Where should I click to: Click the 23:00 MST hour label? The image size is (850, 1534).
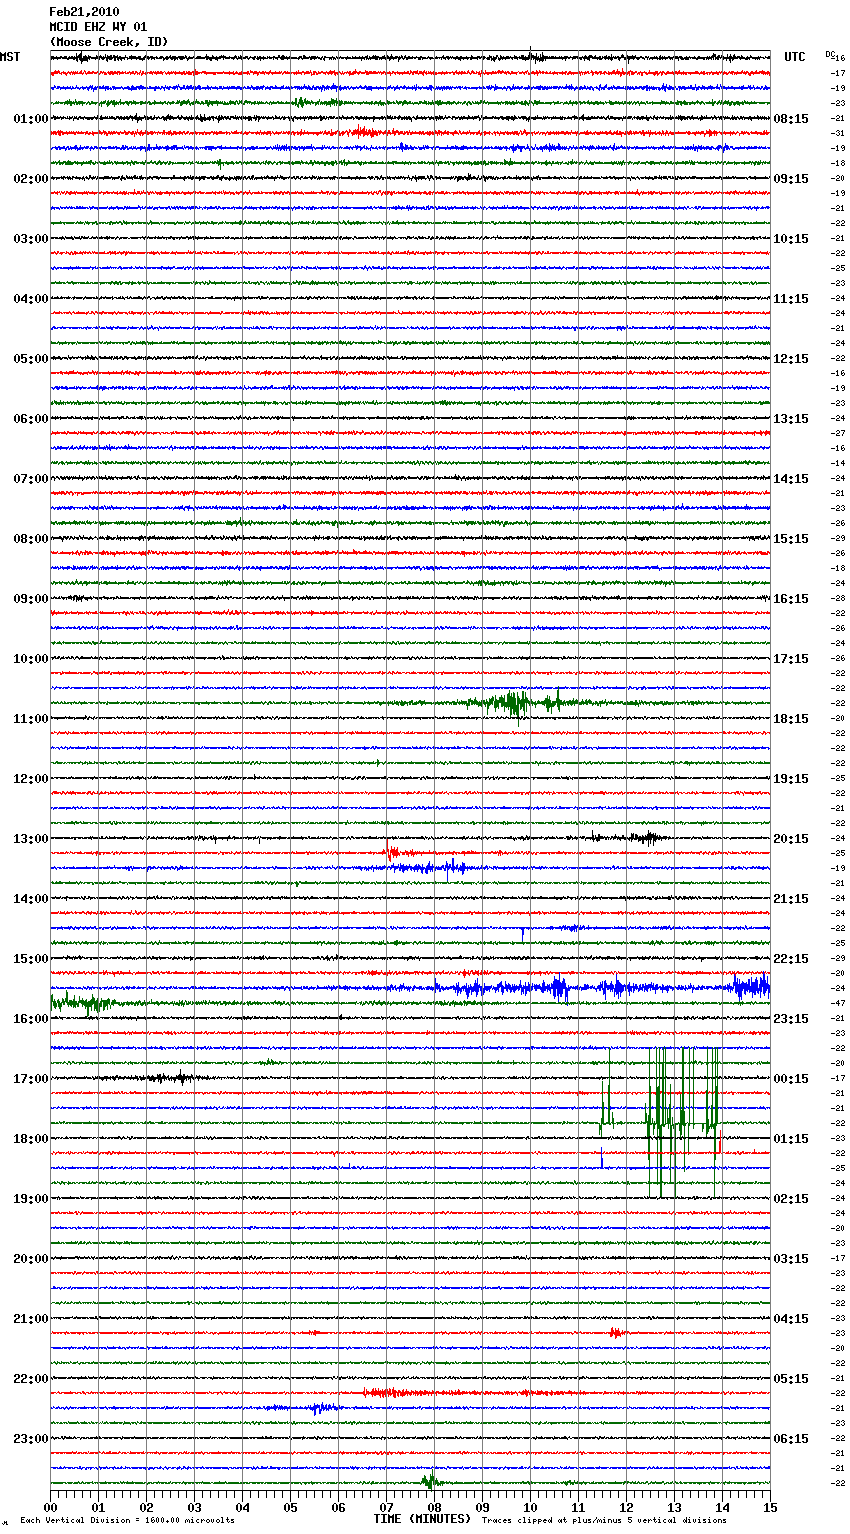tap(31, 1439)
